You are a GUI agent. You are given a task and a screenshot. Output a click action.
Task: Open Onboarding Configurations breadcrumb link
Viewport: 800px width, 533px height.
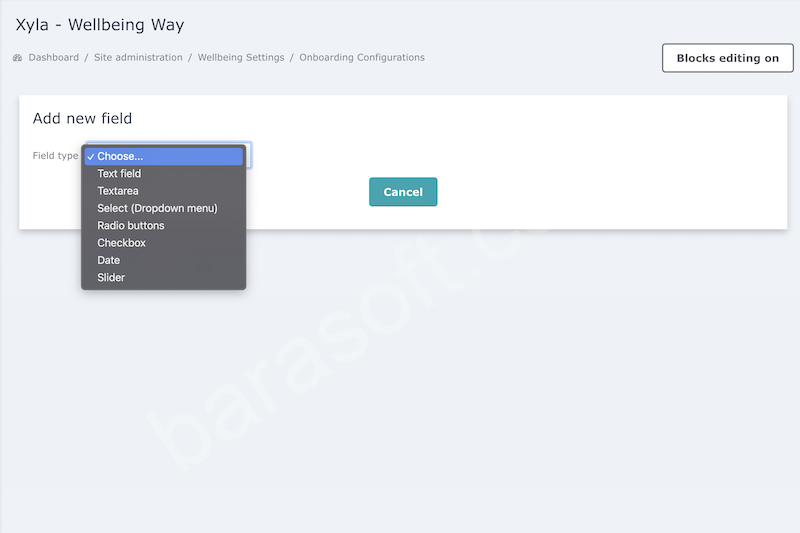click(x=362, y=58)
